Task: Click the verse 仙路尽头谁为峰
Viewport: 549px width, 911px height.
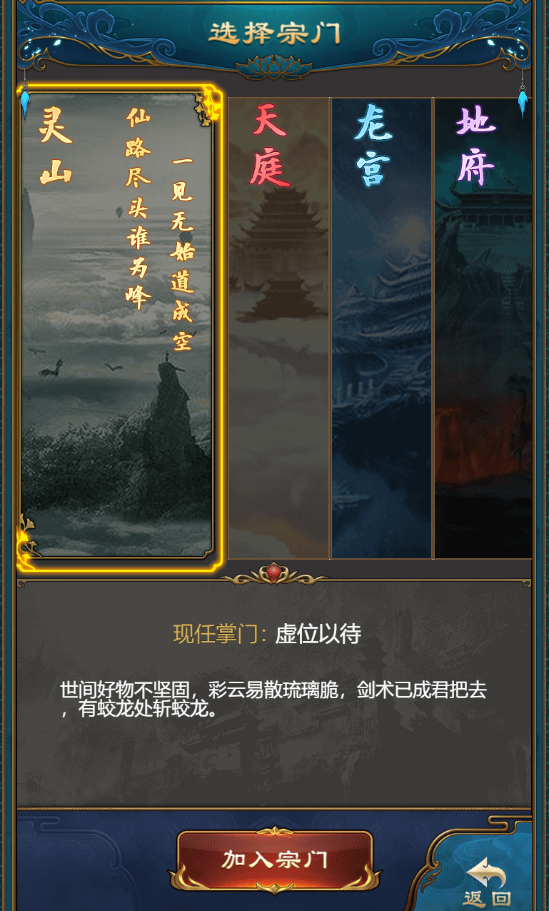Action: [x=138, y=209]
